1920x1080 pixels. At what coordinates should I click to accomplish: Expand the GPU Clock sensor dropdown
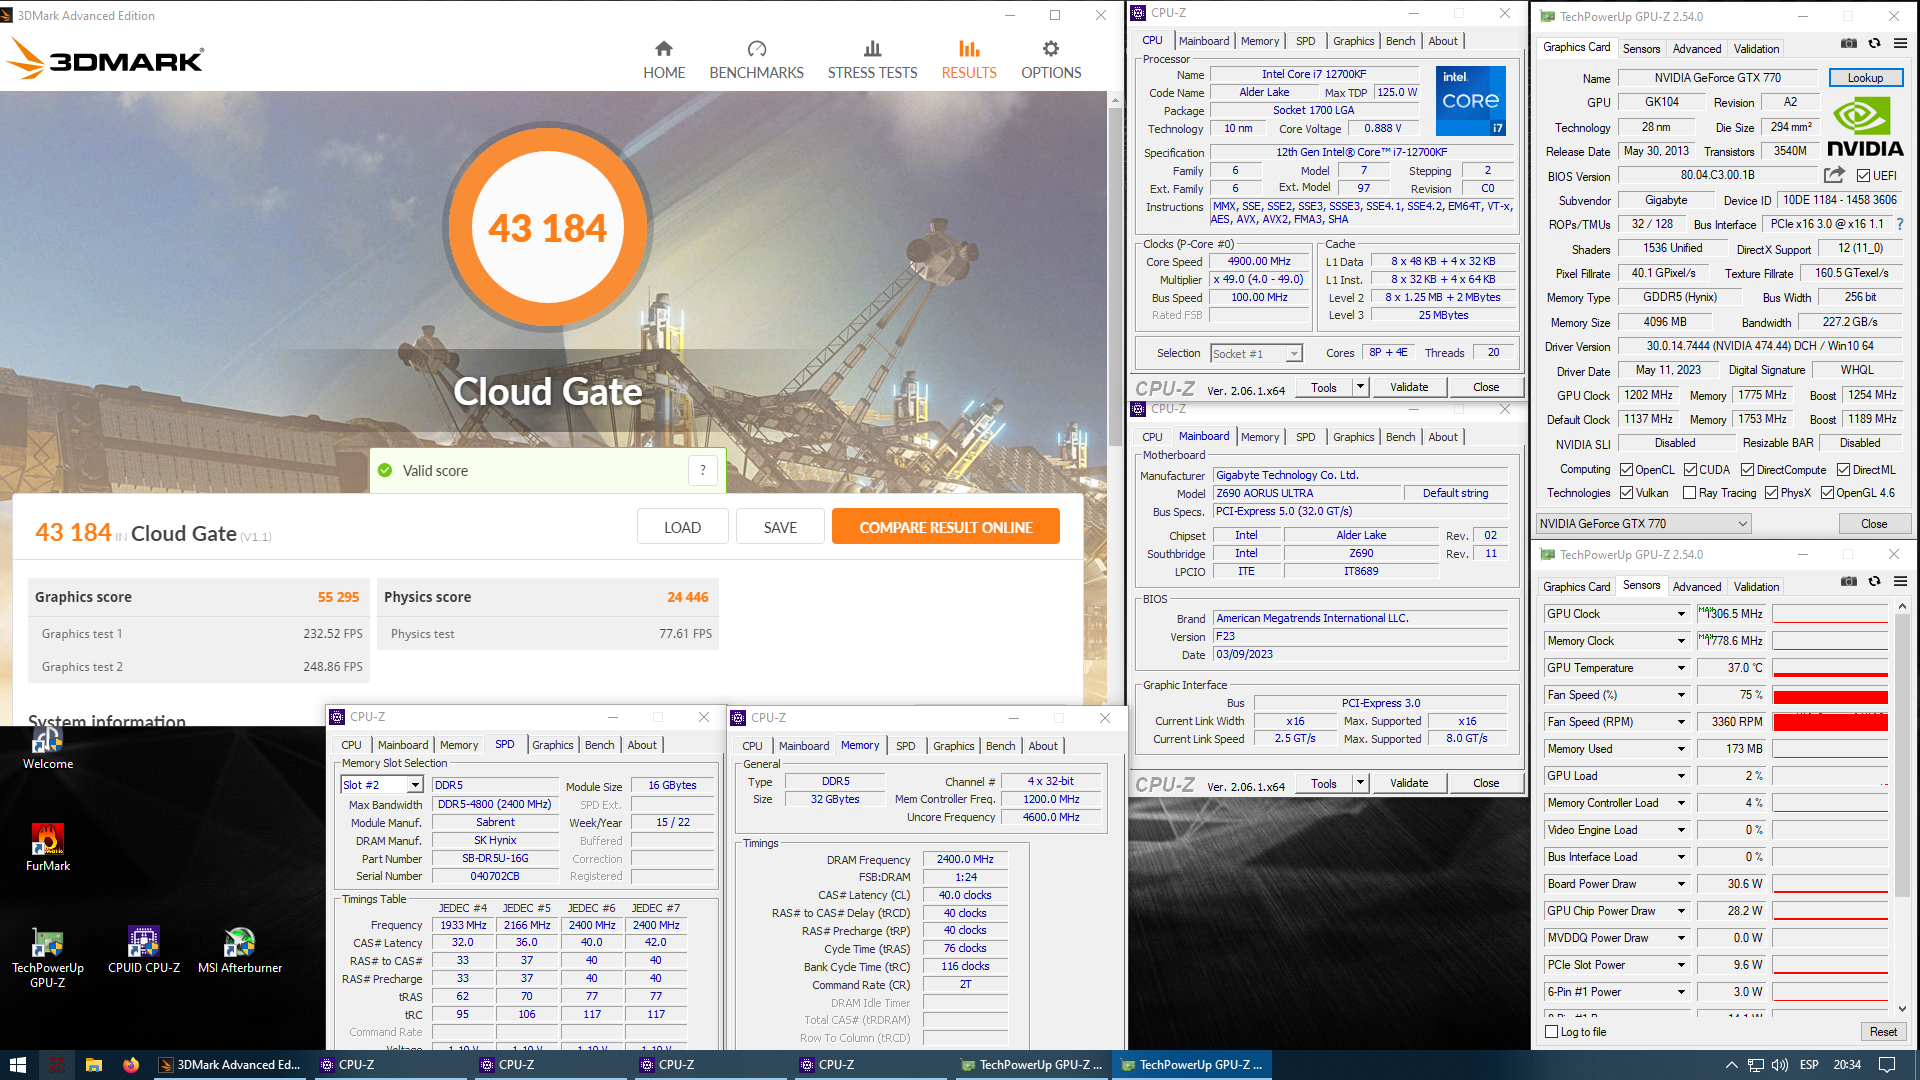point(1681,614)
